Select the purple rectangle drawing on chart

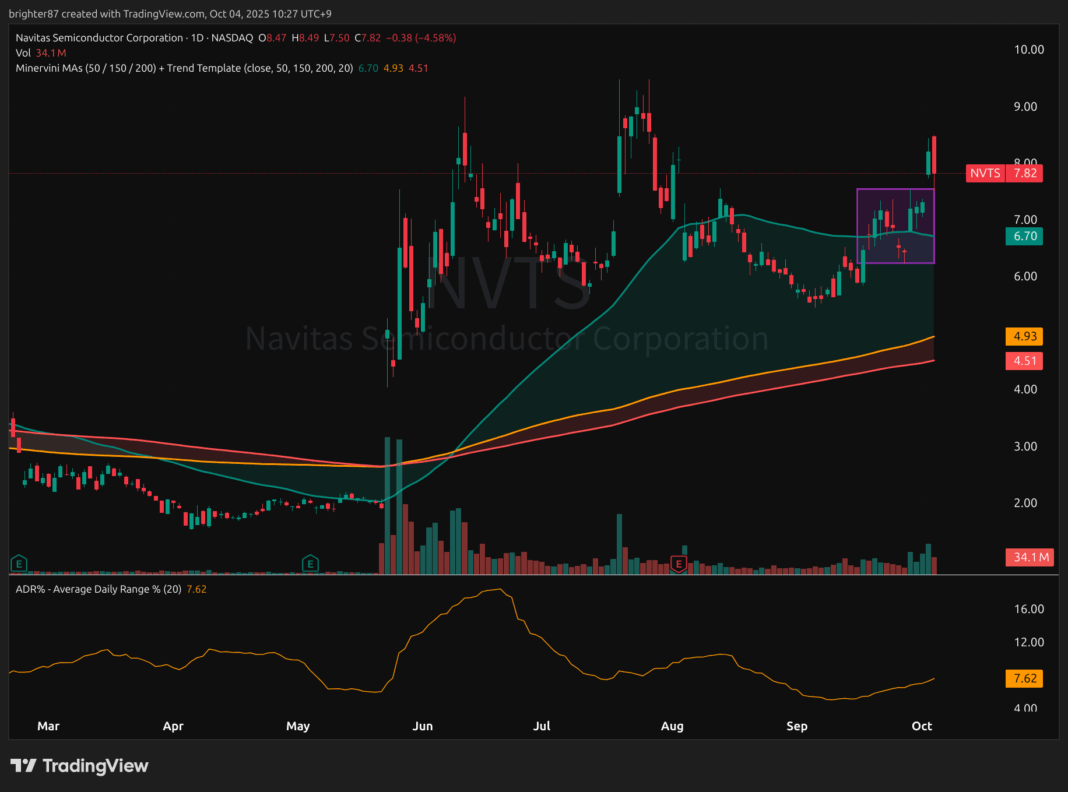pos(858,225)
